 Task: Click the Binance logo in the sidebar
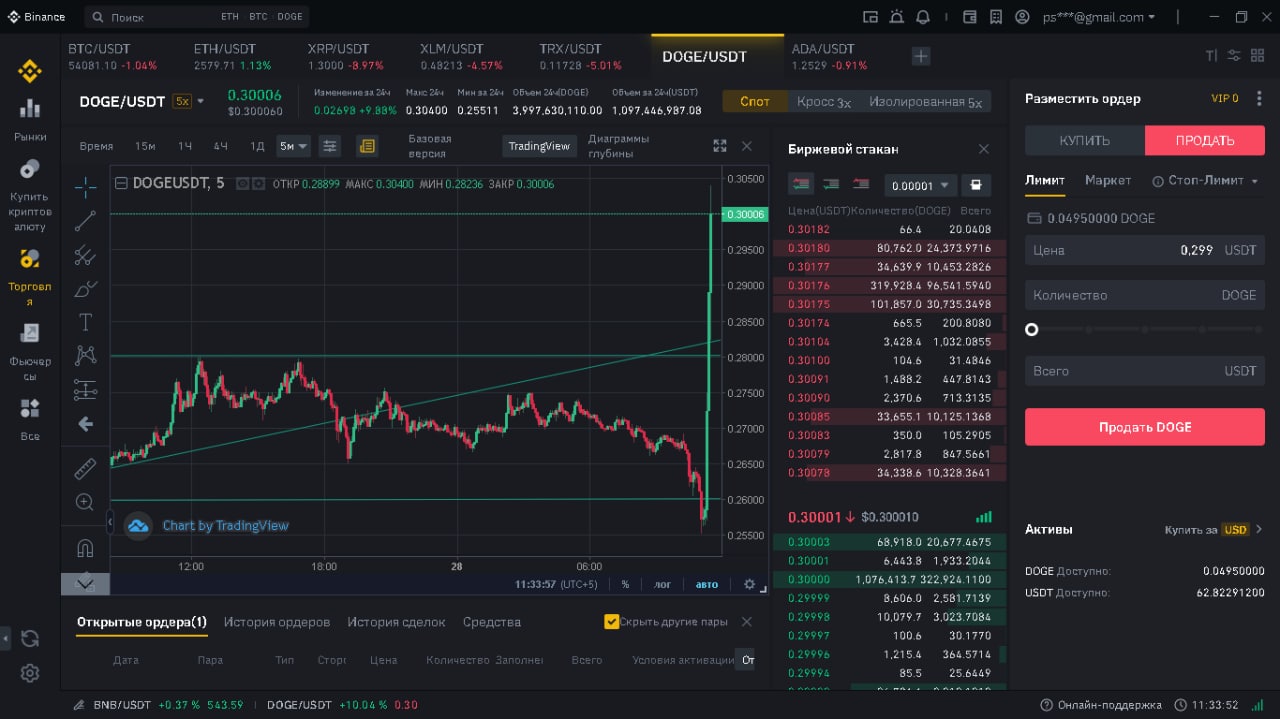[29, 72]
